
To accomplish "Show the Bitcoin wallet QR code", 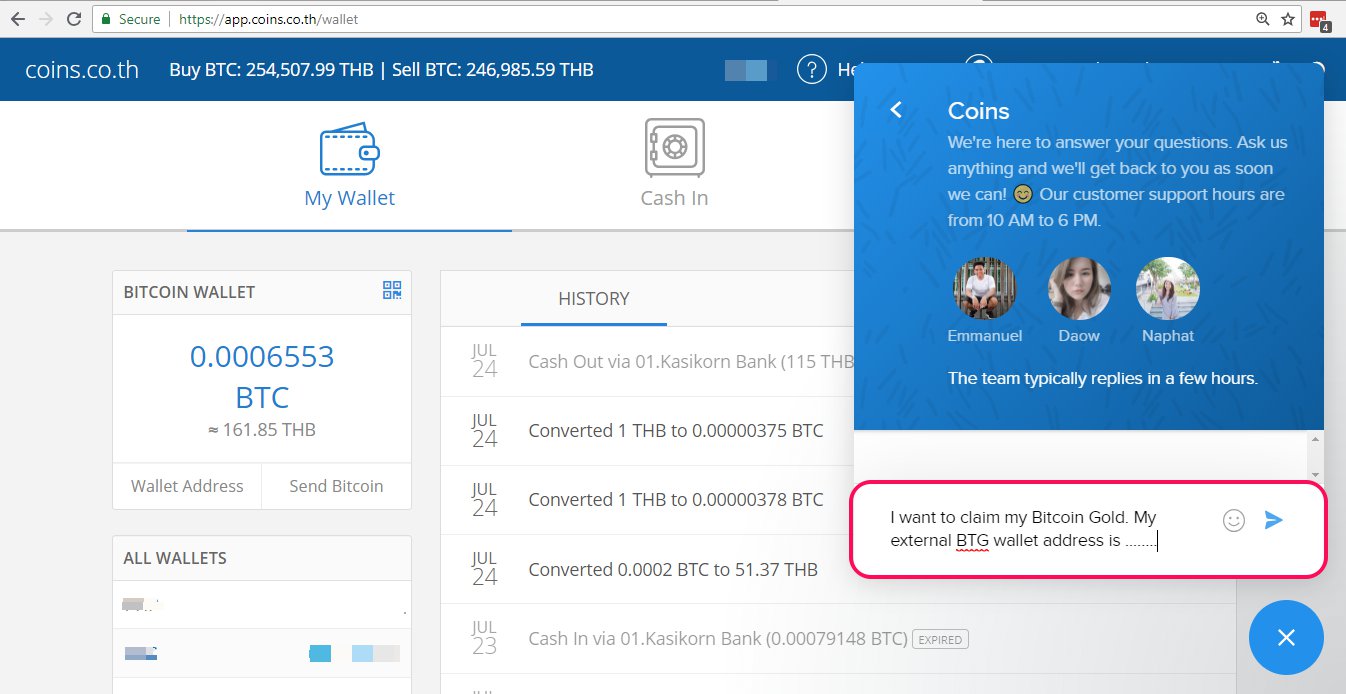I will coord(392,291).
